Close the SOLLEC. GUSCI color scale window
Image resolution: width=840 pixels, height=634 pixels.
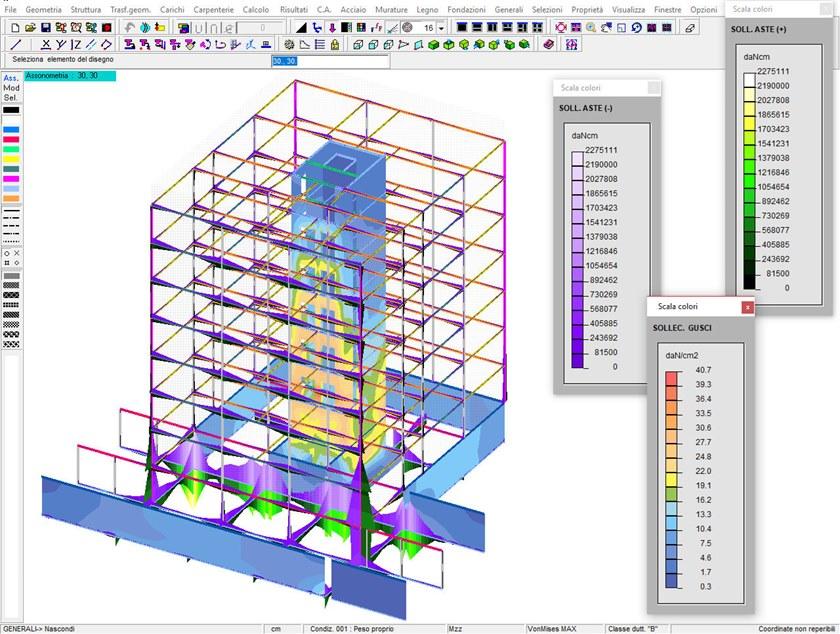tap(747, 308)
